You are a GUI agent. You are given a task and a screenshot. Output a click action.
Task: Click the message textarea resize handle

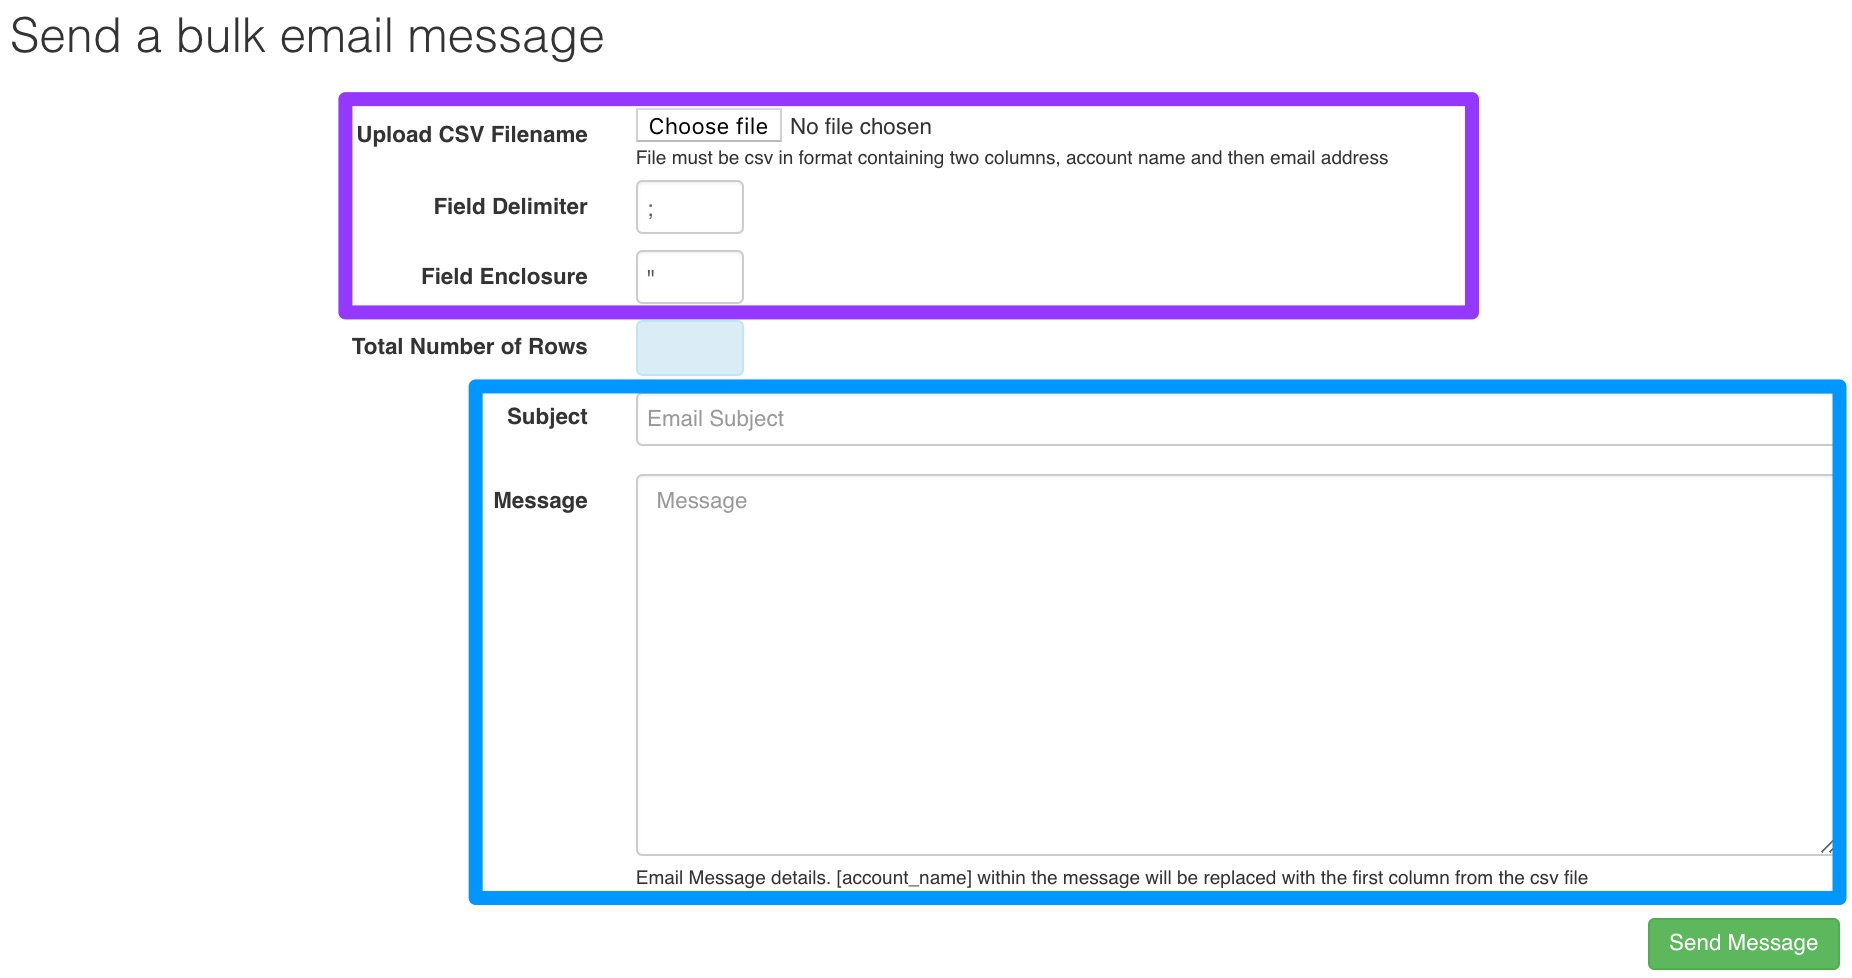(1826, 847)
